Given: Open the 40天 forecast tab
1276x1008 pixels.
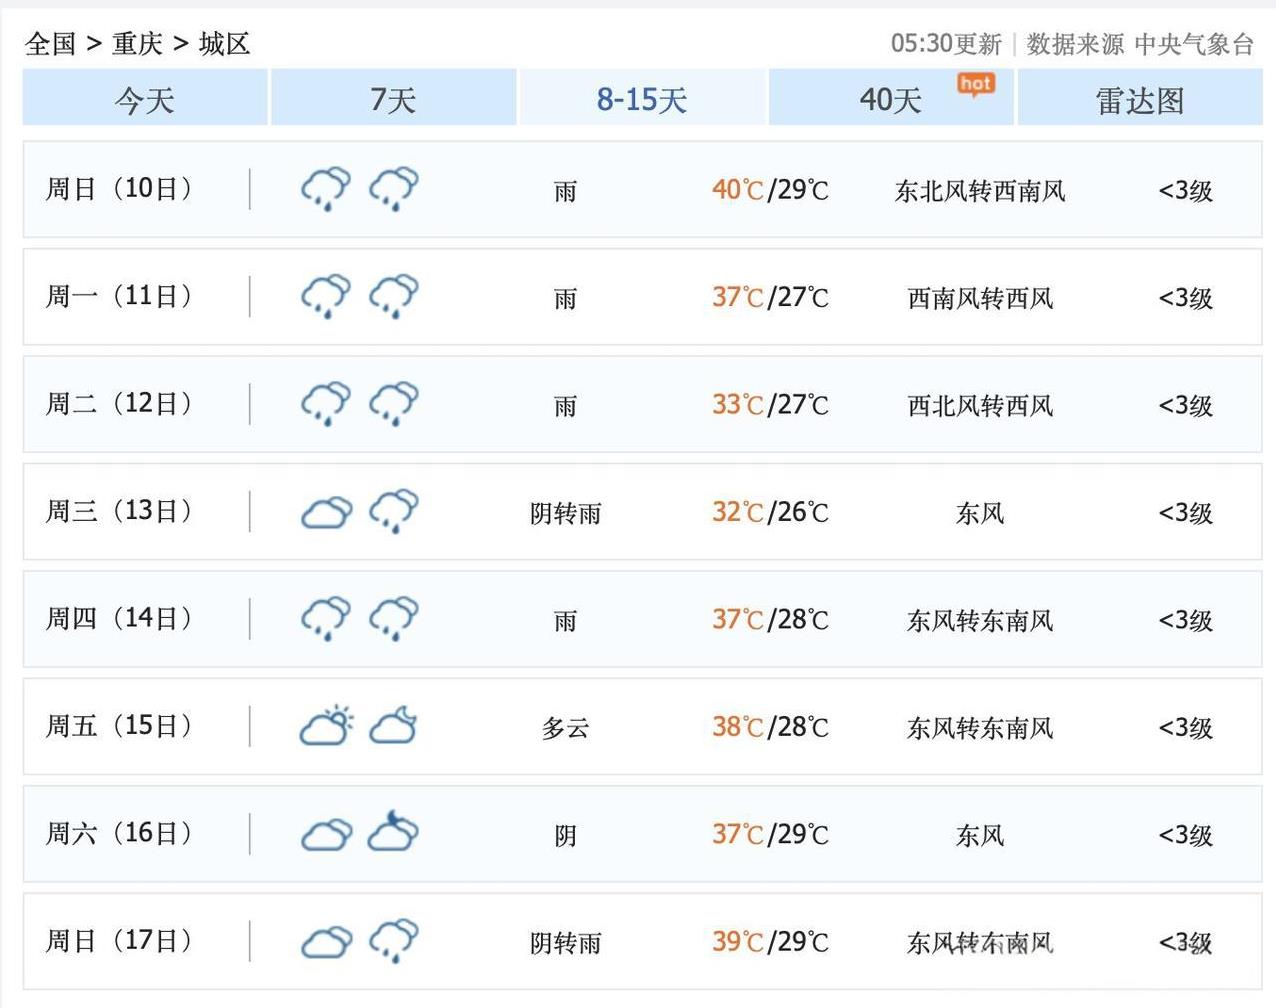Looking at the screenshot, I should pyautogui.click(x=890, y=99).
